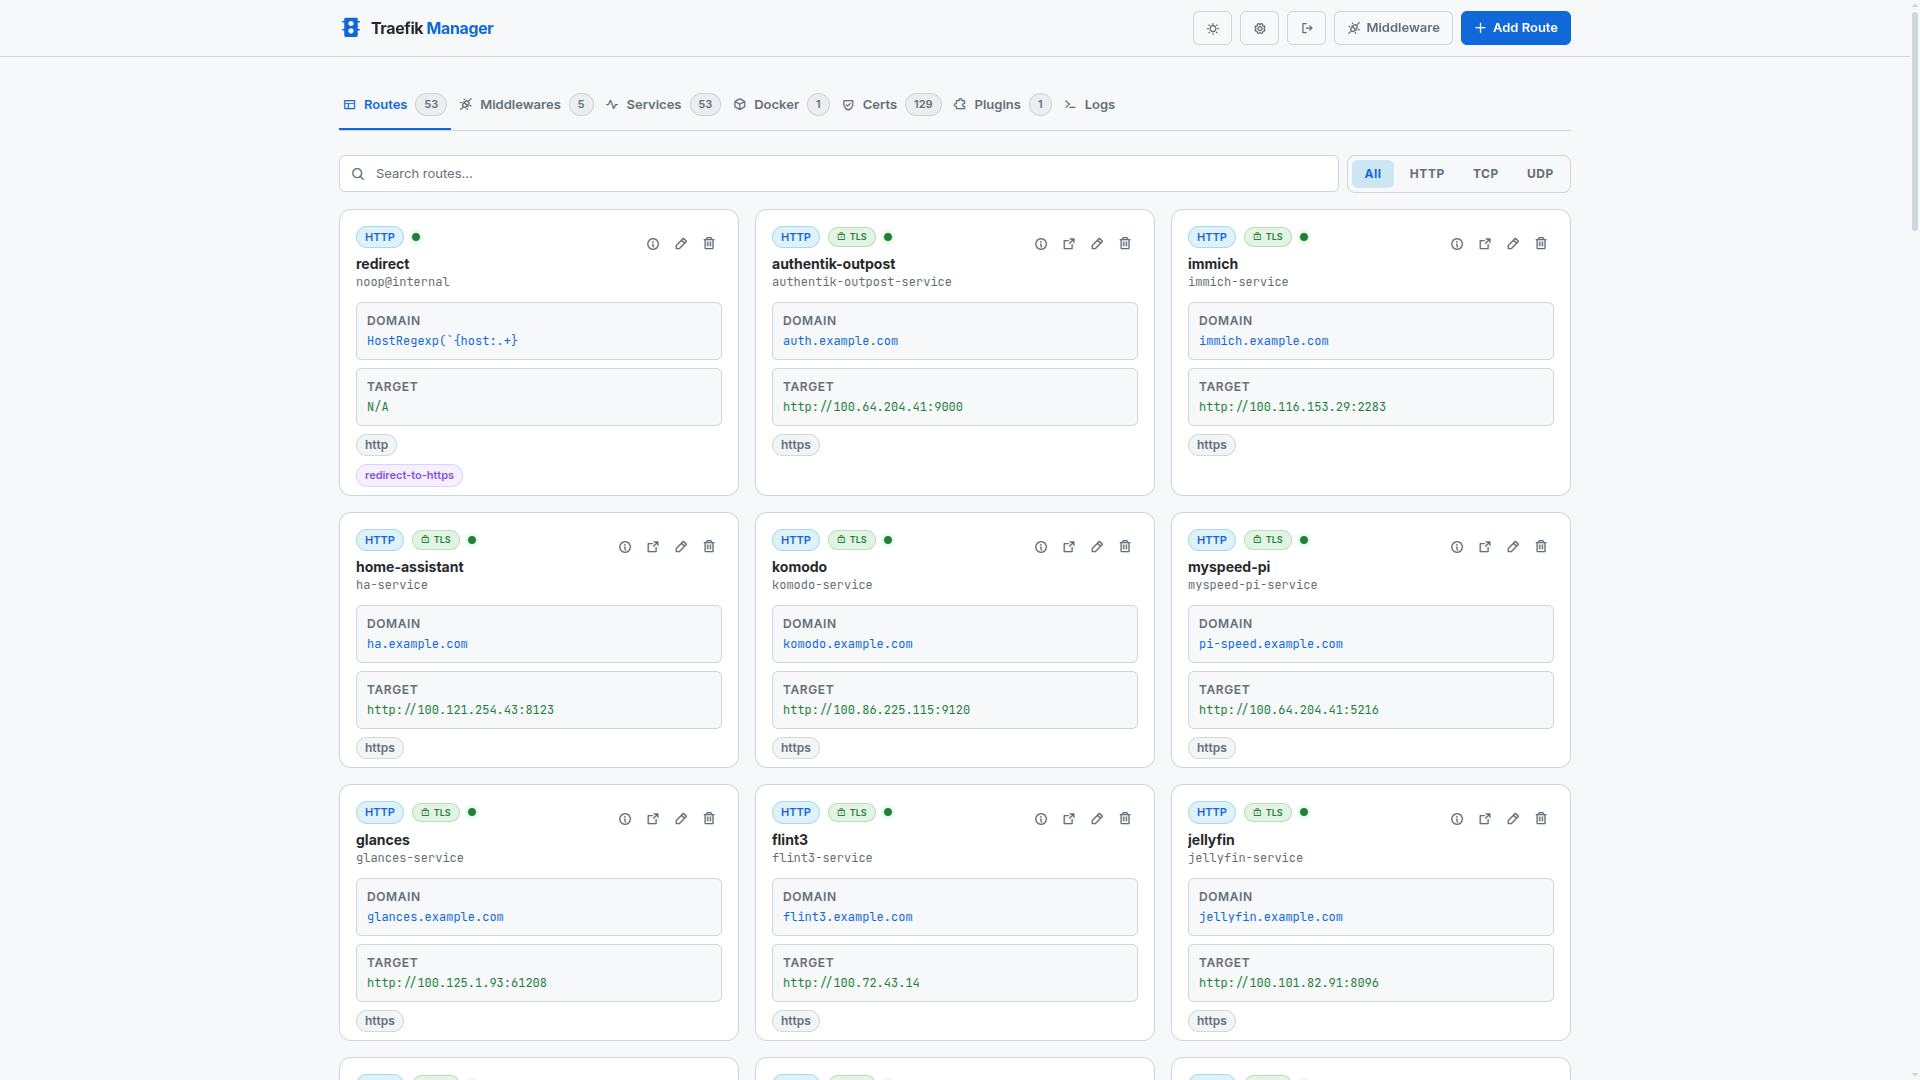Open the Middleware button in the header
The image size is (1920, 1080).
(x=1393, y=28)
